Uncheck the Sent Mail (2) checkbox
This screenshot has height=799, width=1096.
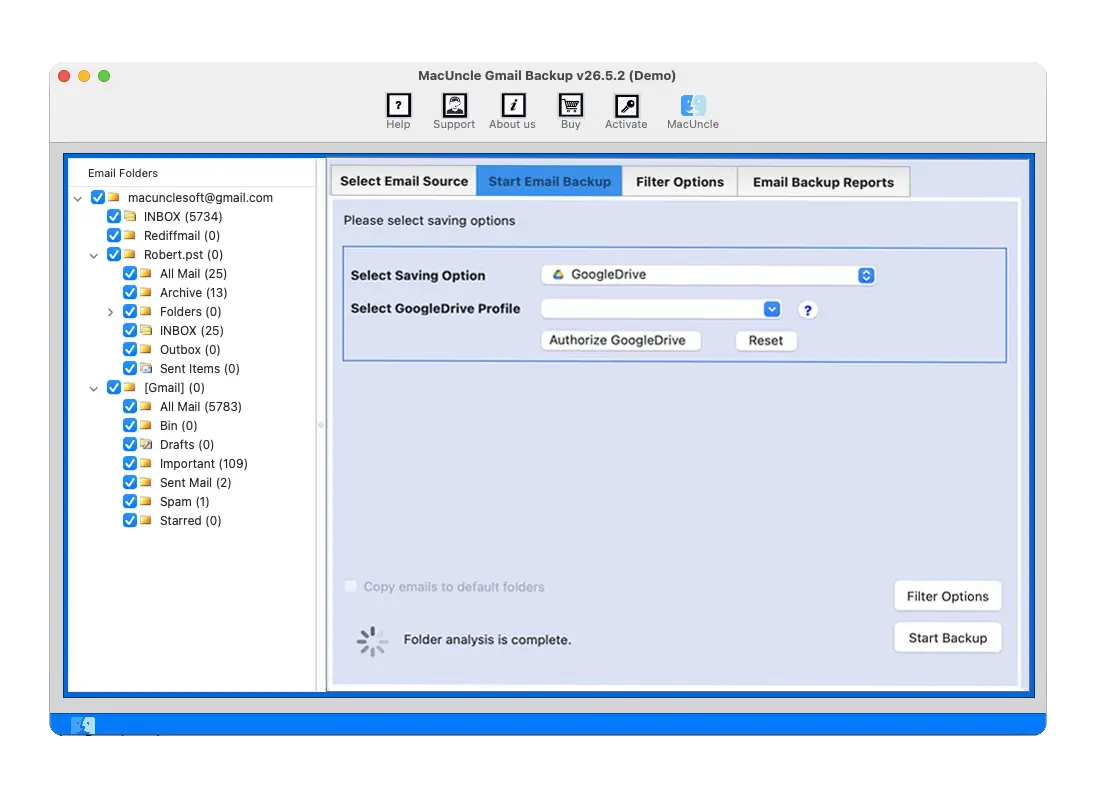pyautogui.click(x=130, y=482)
